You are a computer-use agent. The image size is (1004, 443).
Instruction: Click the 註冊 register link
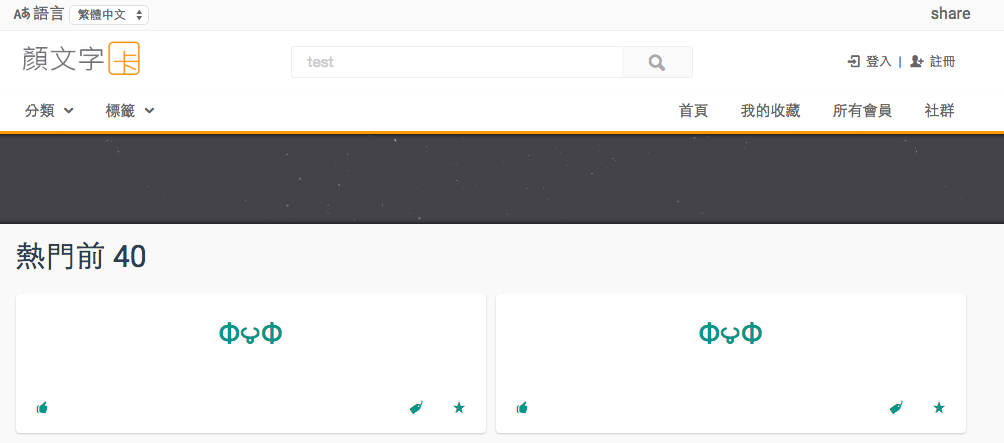943,61
